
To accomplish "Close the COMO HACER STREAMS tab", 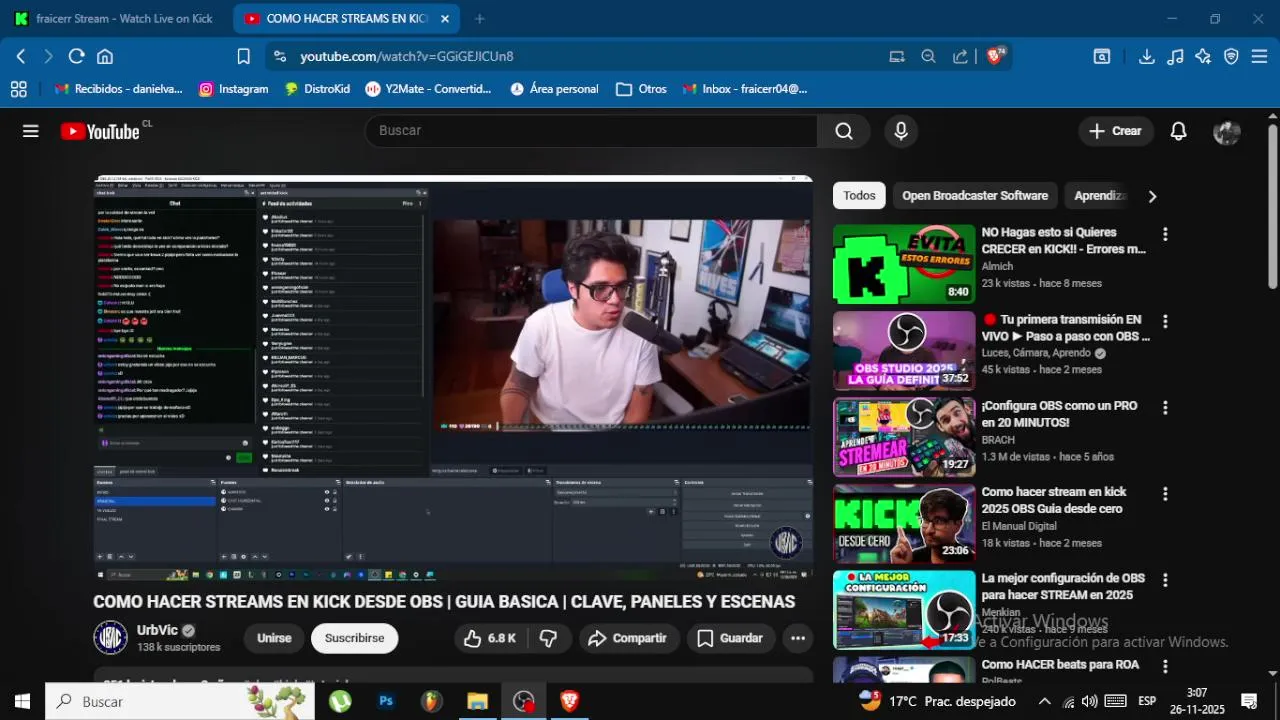I will tap(445, 19).
